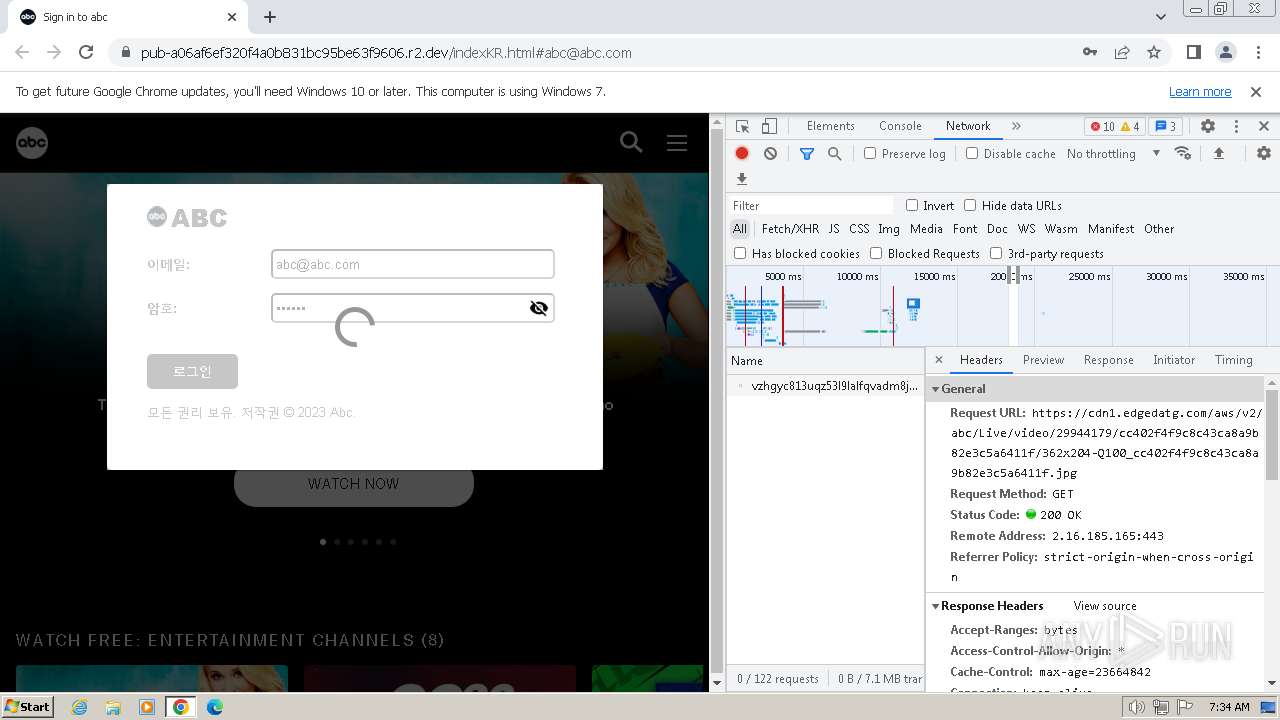Image resolution: width=1280 pixels, height=720 pixels.
Task: Open the Timing tab
Action: [x=1233, y=360]
